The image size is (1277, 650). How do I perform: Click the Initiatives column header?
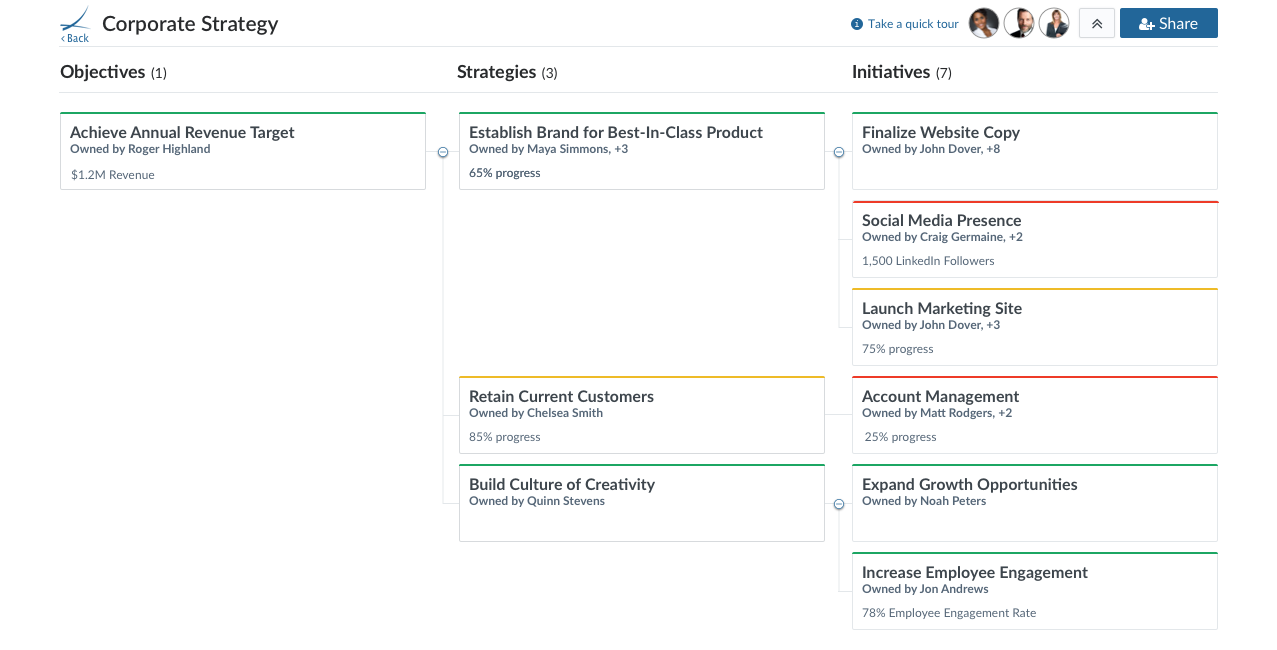click(x=901, y=72)
